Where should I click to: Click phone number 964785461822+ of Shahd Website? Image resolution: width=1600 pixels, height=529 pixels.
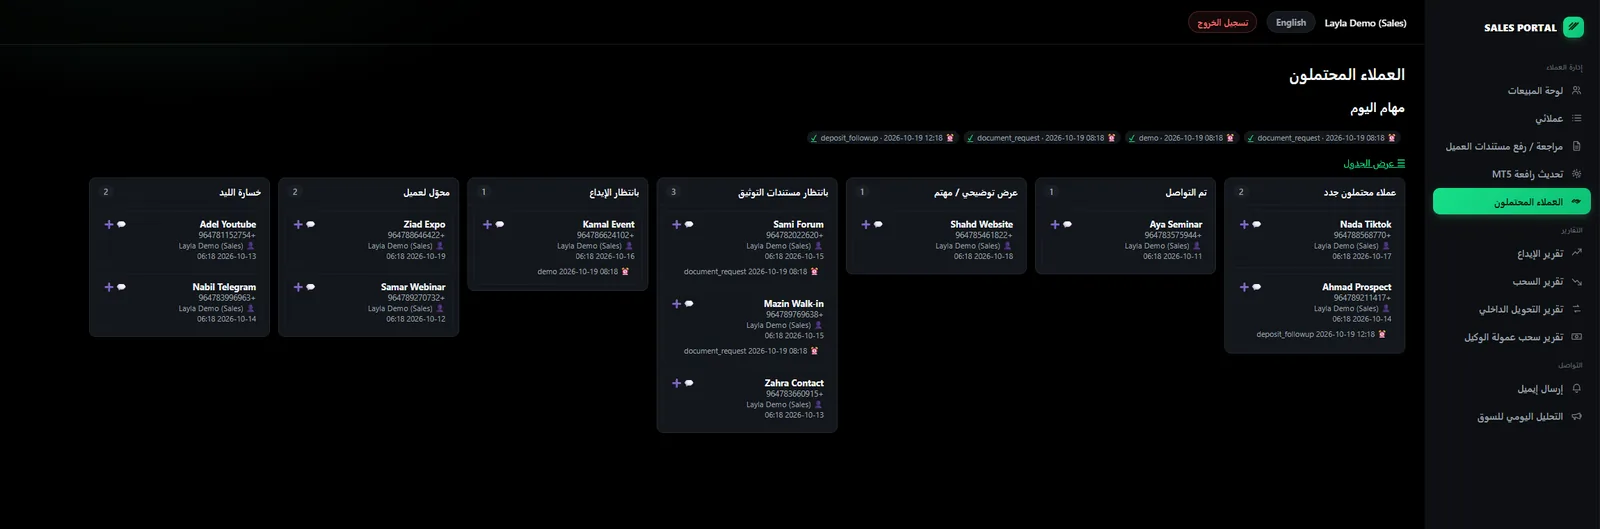coord(984,236)
